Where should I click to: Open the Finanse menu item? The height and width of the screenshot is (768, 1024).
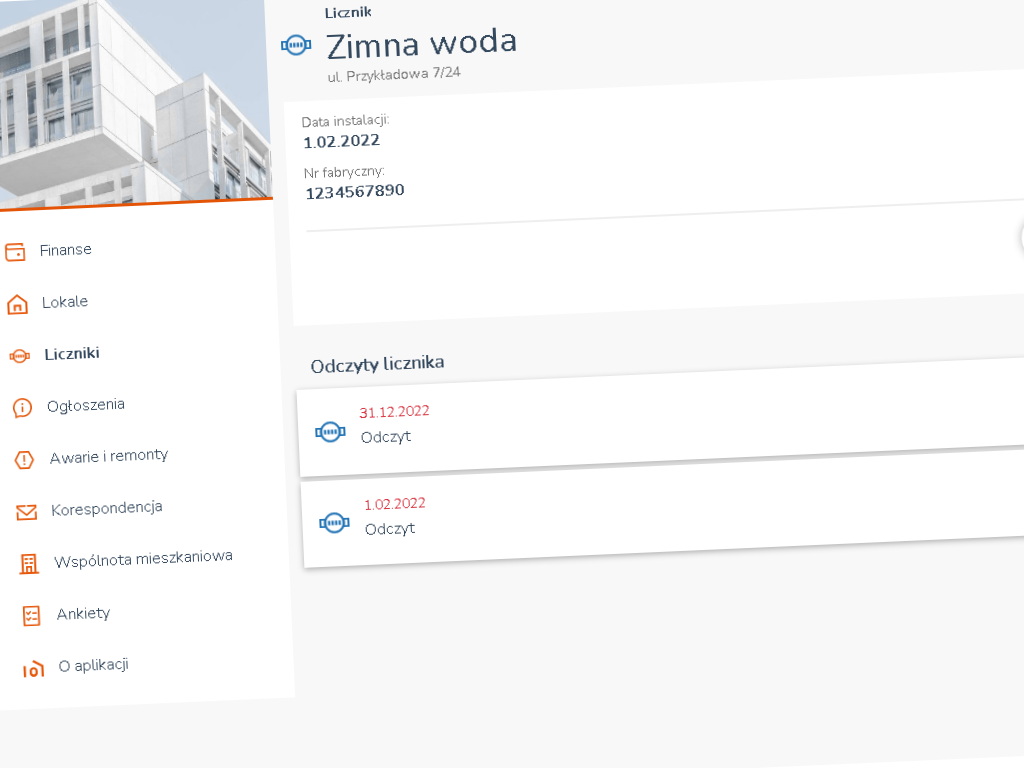(x=66, y=250)
